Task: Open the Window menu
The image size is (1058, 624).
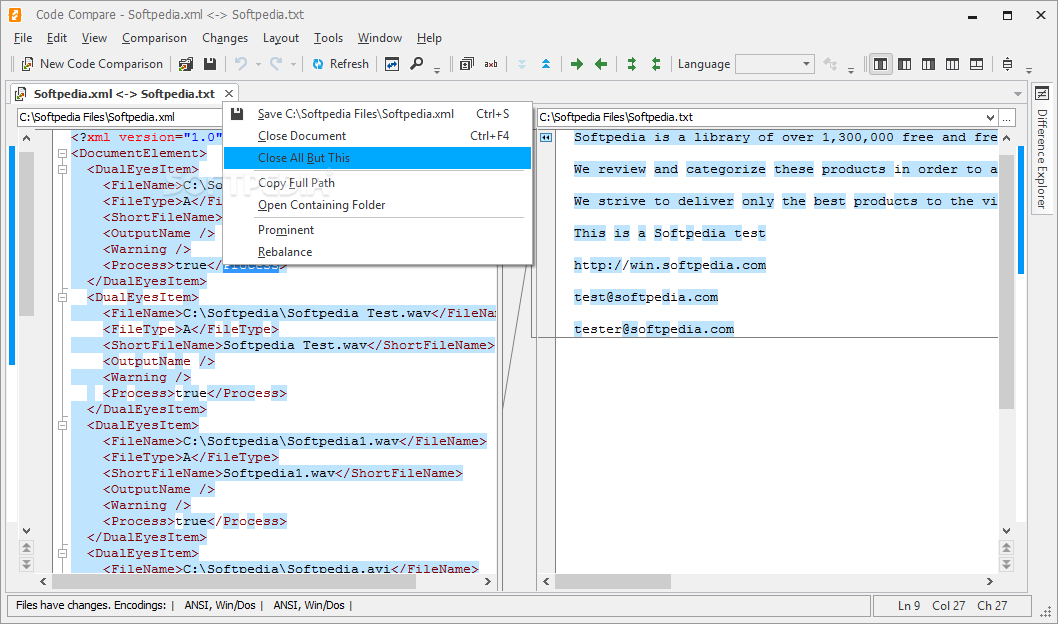Action: coord(380,38)
